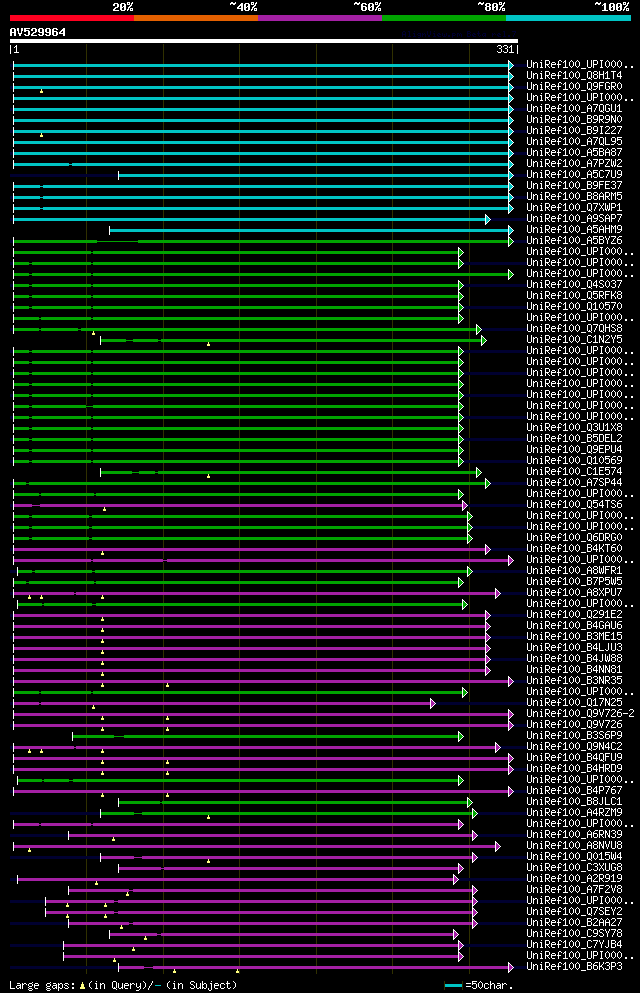Click the green ~80% legend color segment
This screenshot has height=993, width=640.
coord(444,18)
